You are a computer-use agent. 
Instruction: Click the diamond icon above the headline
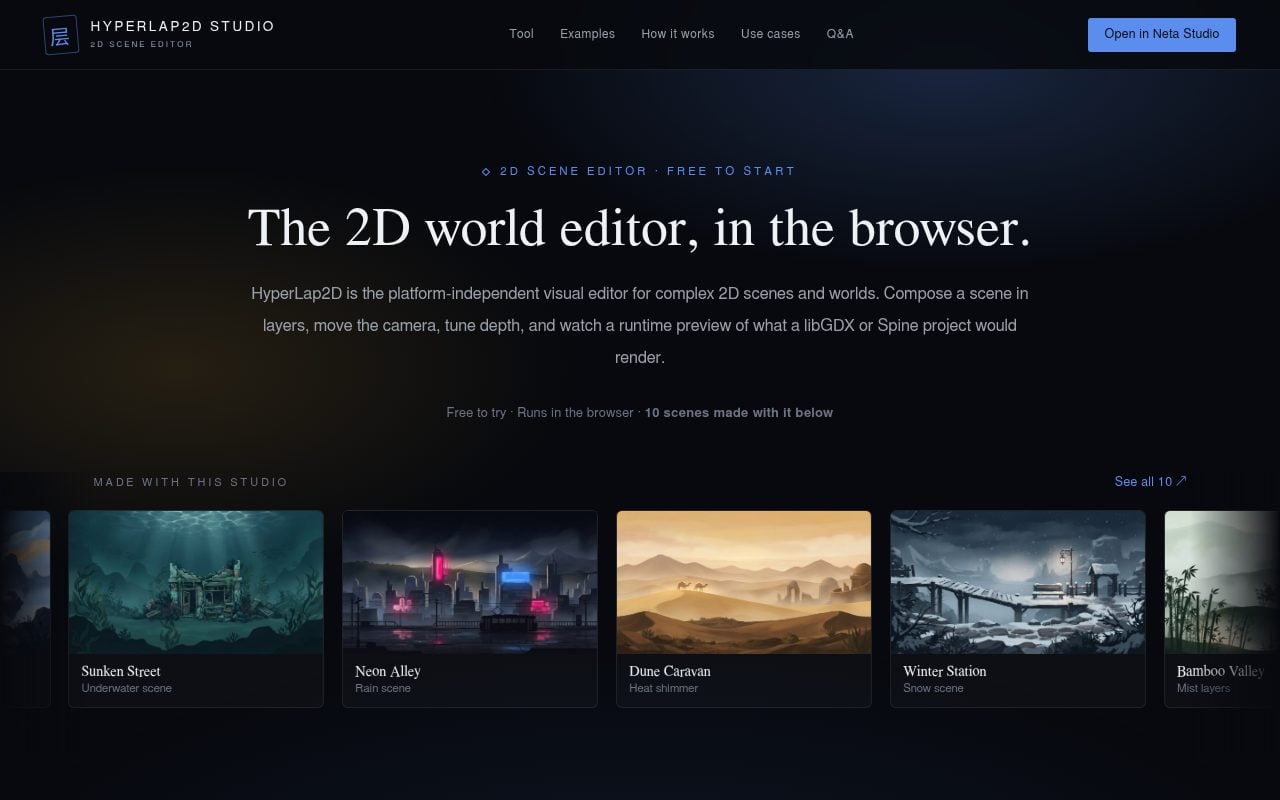[487, 172]
